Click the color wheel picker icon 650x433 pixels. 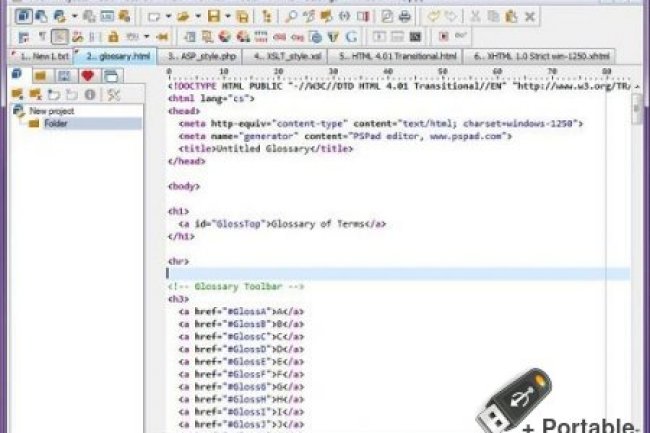tap(225, 36)
